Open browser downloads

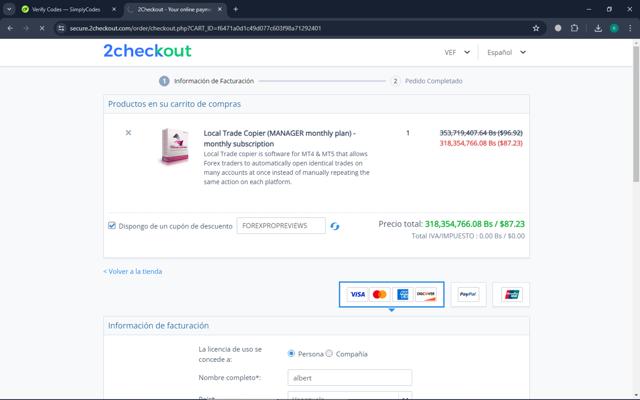click(x=598, y=28)
